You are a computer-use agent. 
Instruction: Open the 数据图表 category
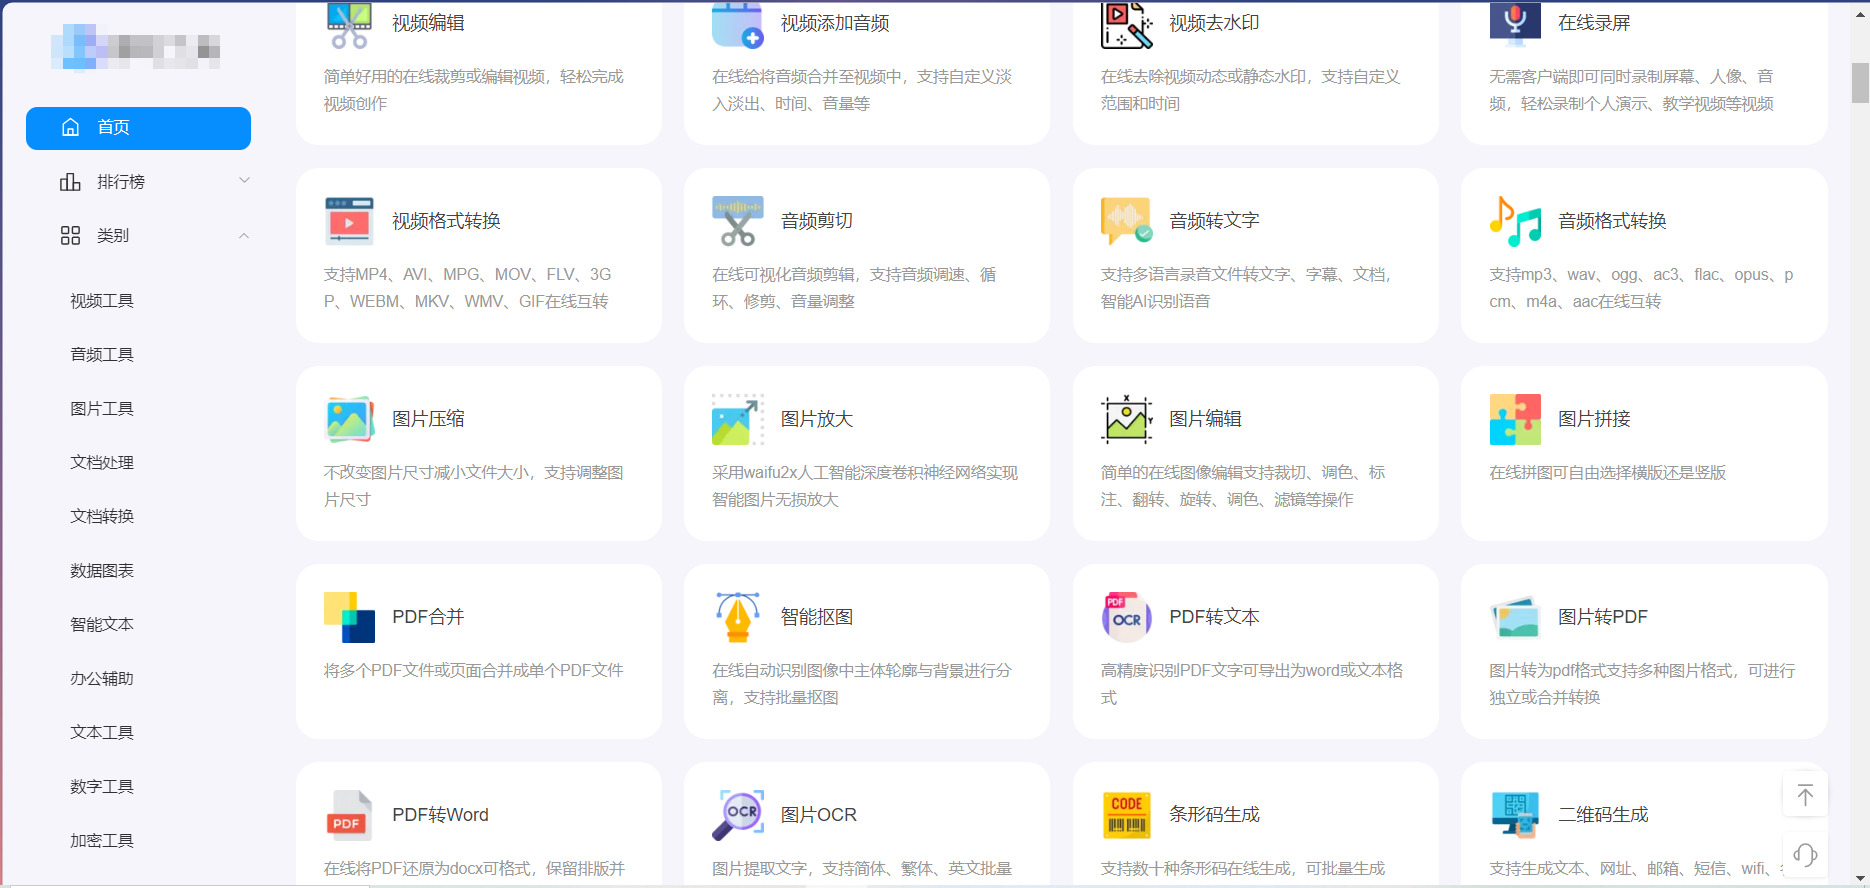[102, 570]
